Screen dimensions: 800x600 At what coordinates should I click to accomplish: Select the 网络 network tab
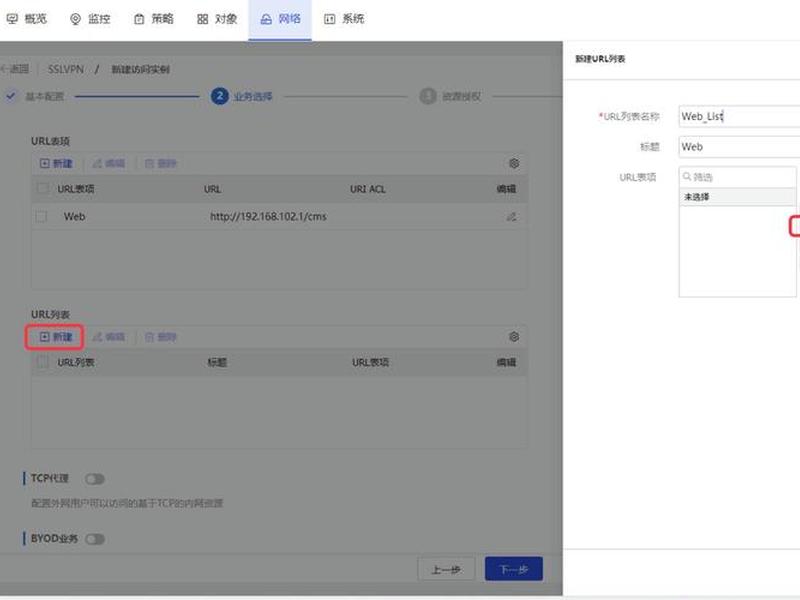(x=280, y=19)
